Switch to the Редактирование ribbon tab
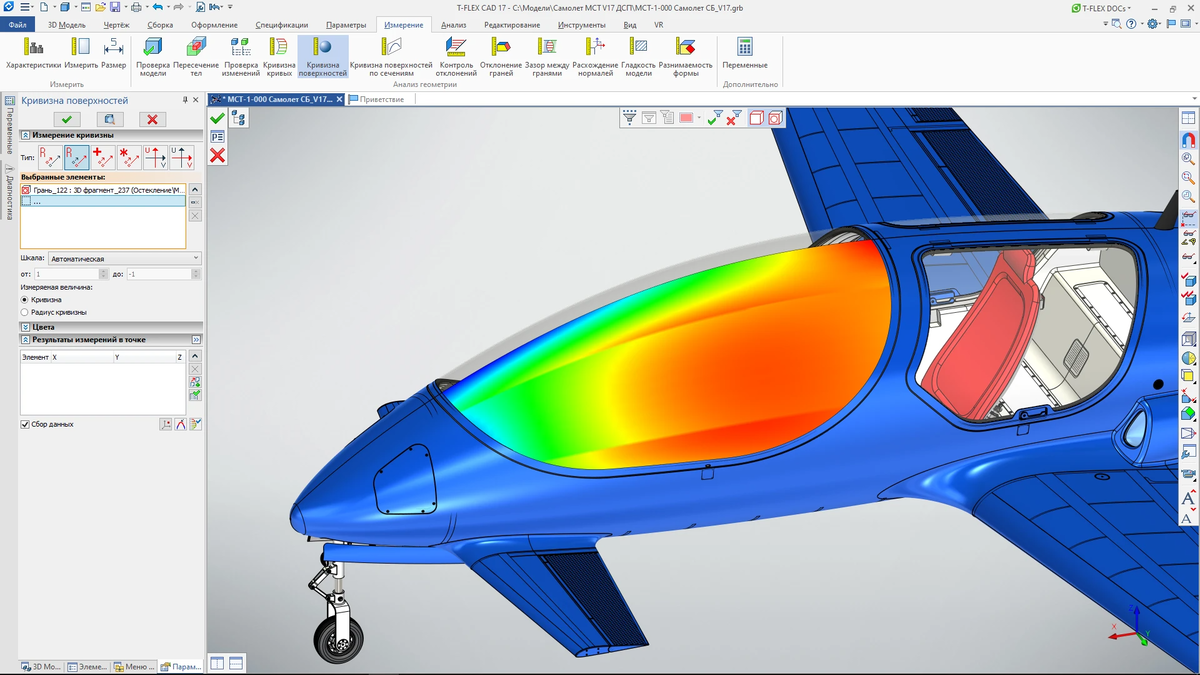 point(512,25)
